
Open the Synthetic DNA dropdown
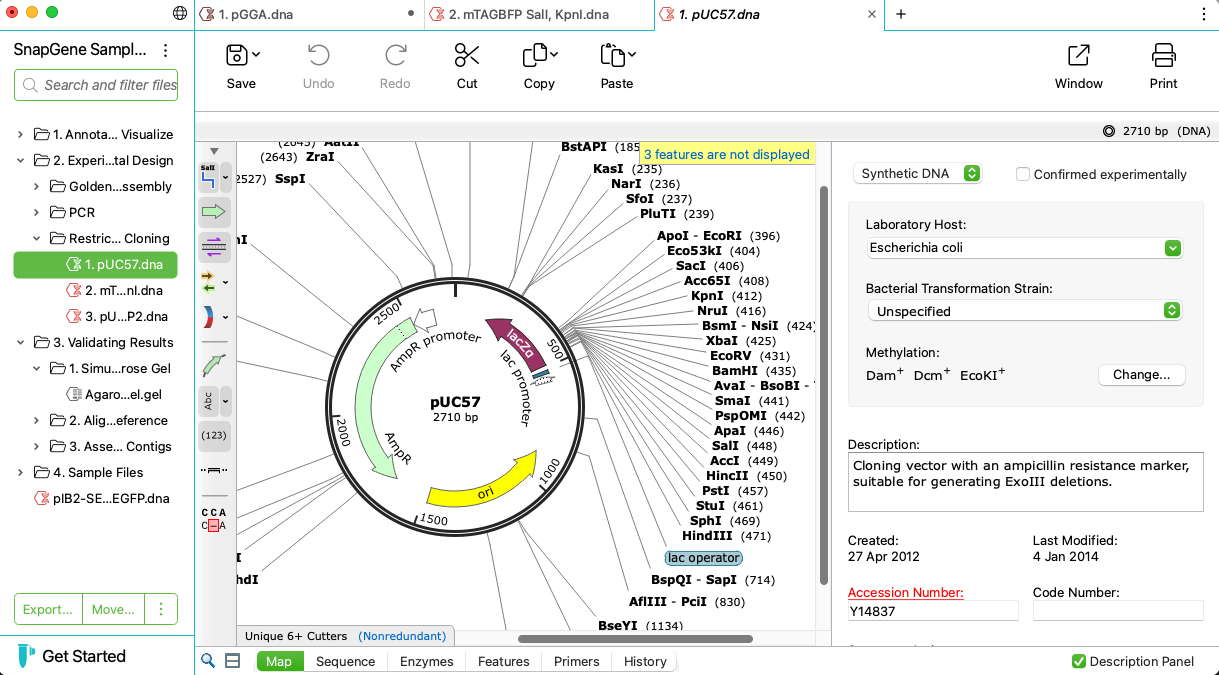click(x=916, y=173)
